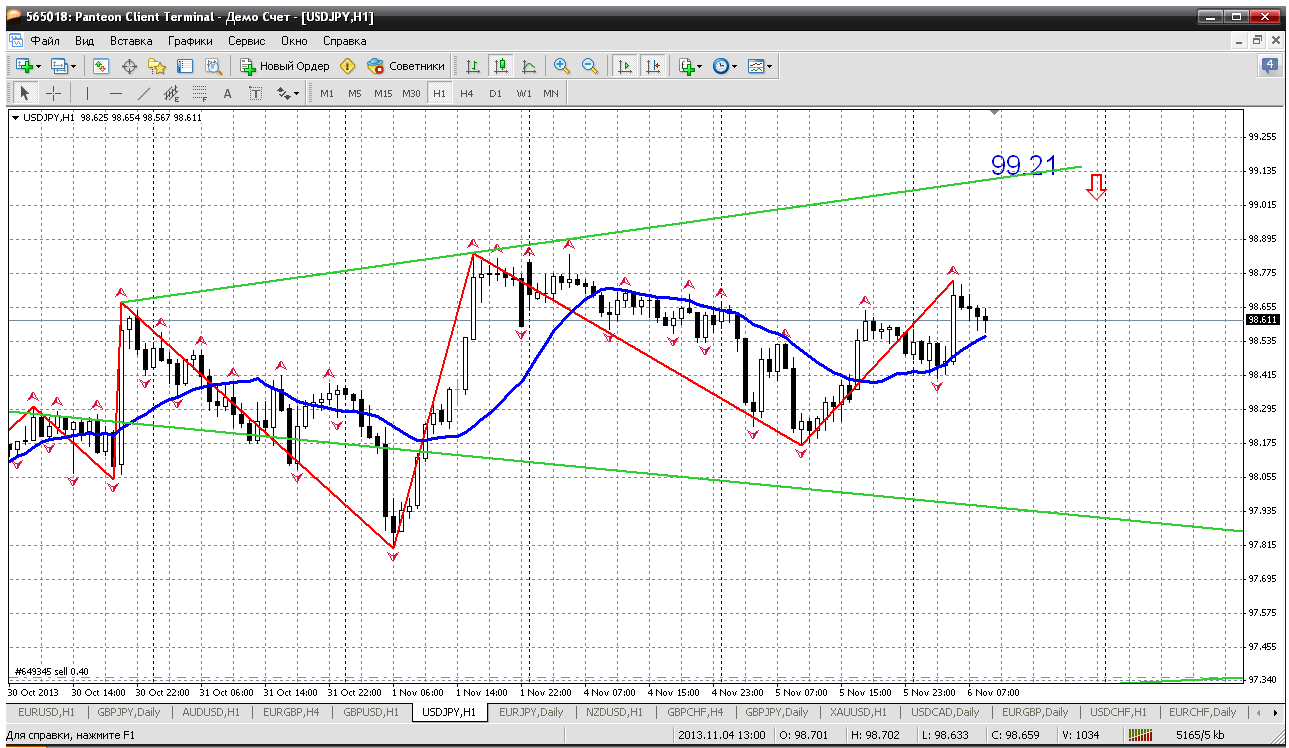Click the red down arrow on the chart
Screen dimensions: 1289x748
[x=1097, y=187]
